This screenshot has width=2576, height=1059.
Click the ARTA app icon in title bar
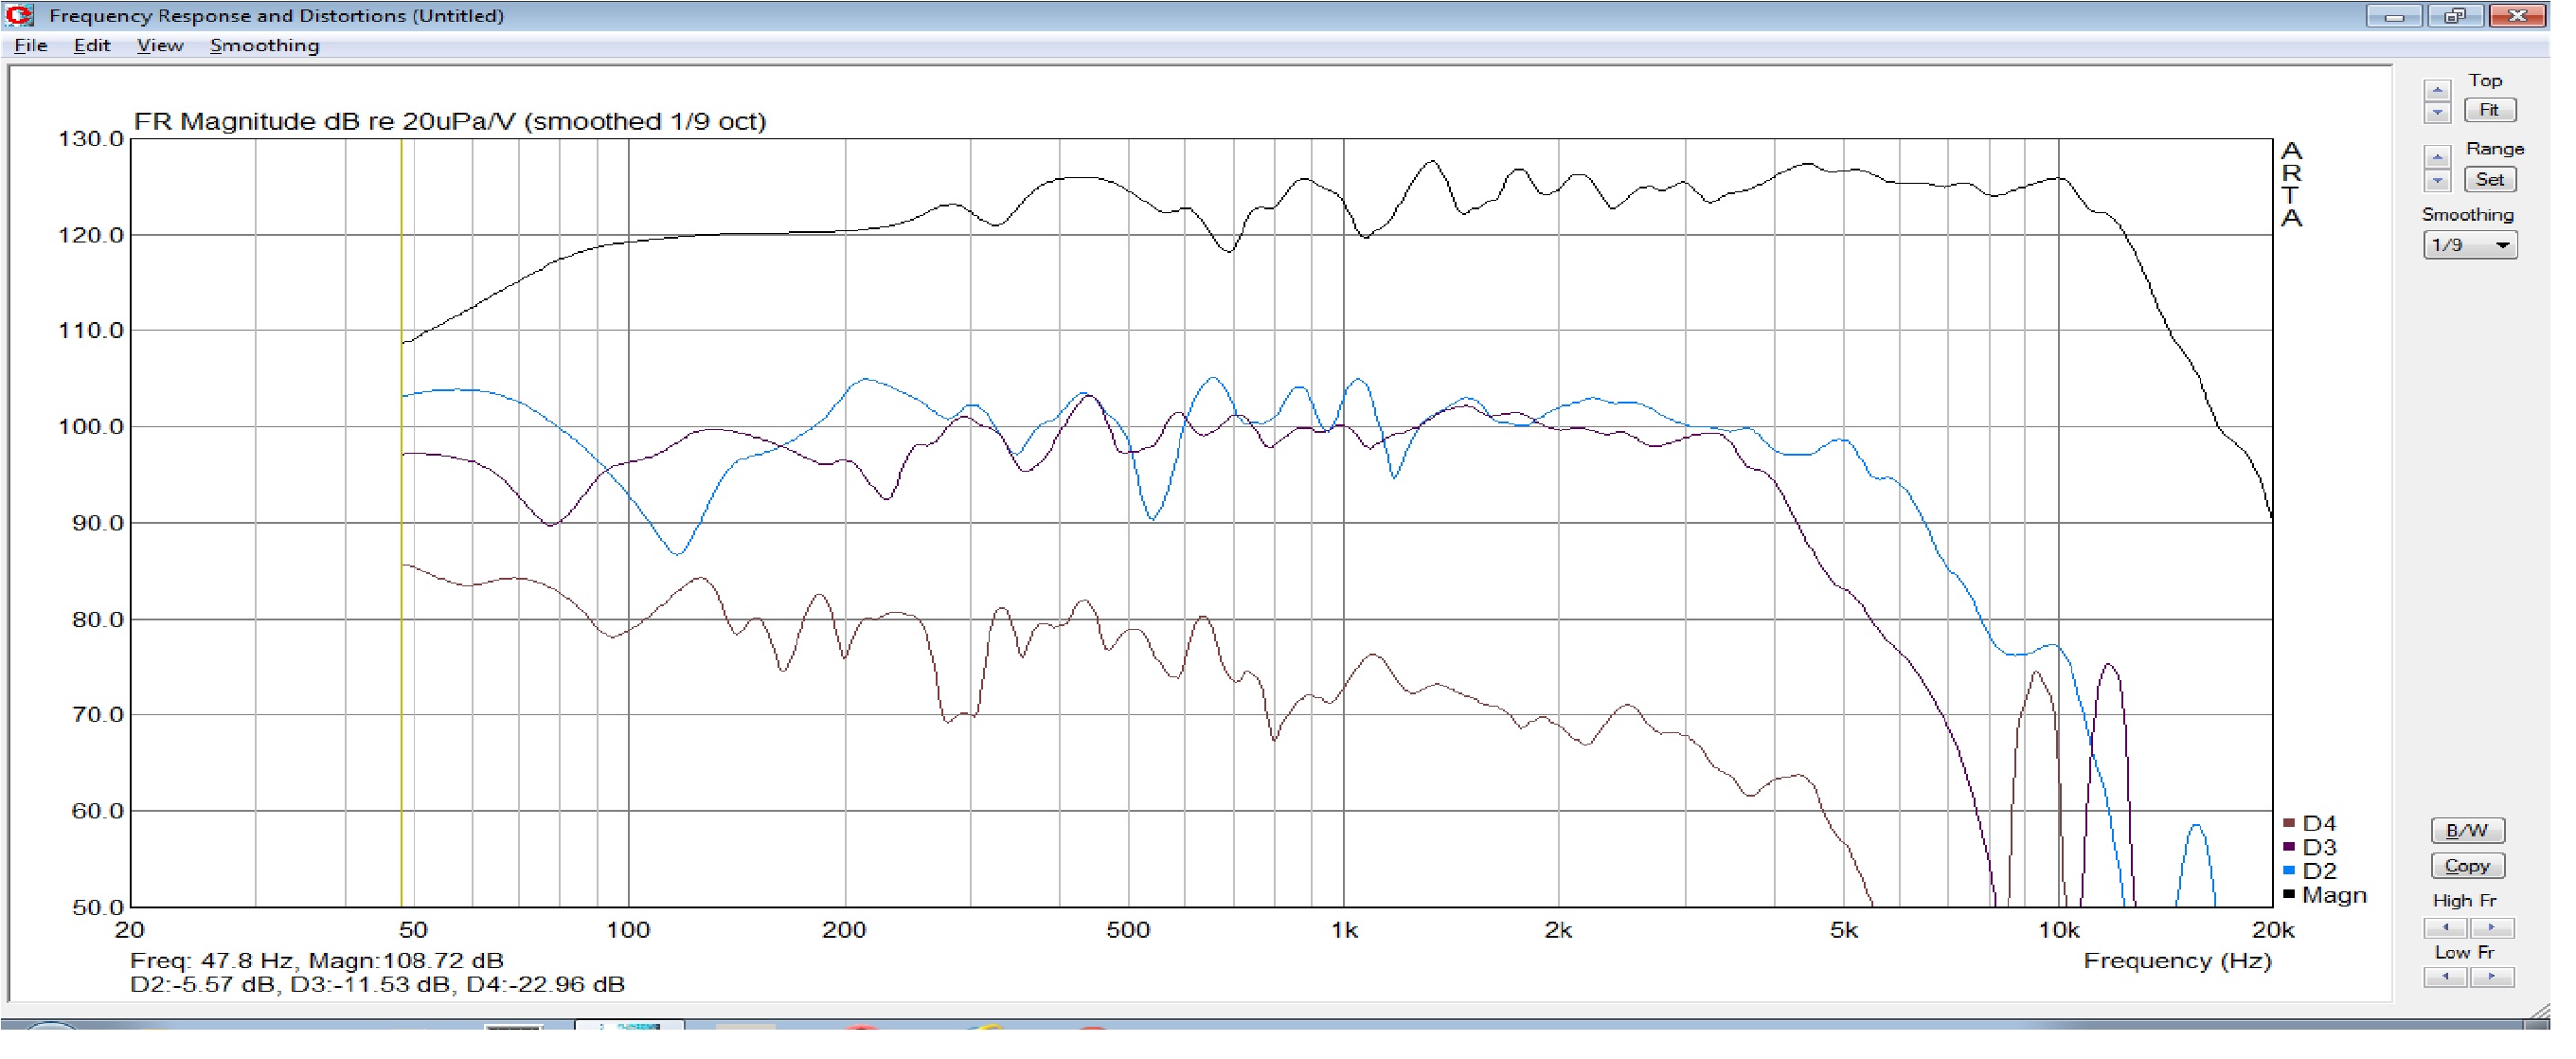click(x=19, y=15)
